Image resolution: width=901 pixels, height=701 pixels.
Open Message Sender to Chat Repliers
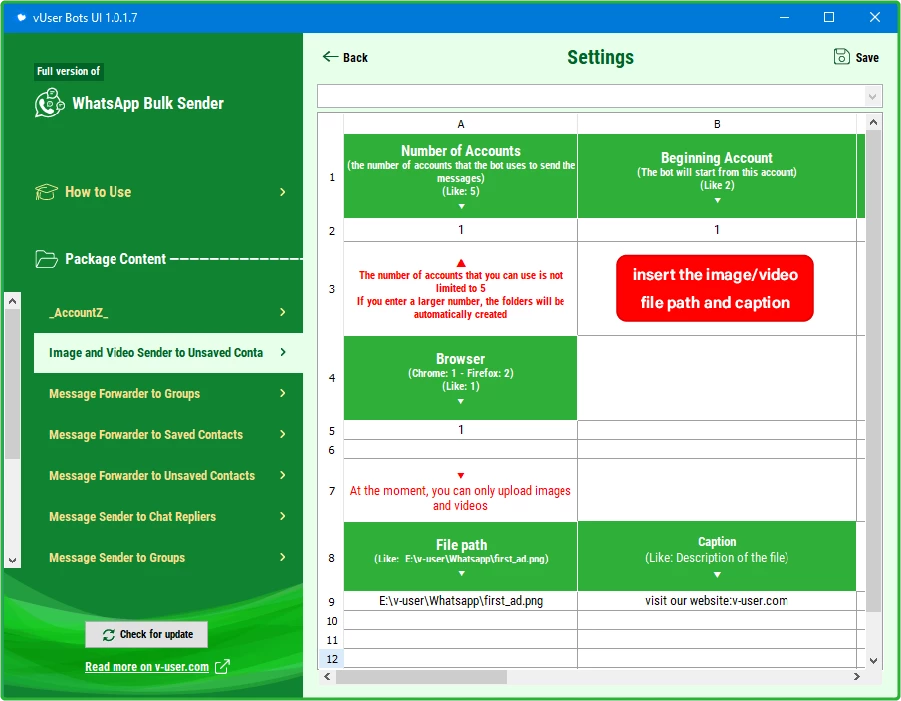click(168, 516)
